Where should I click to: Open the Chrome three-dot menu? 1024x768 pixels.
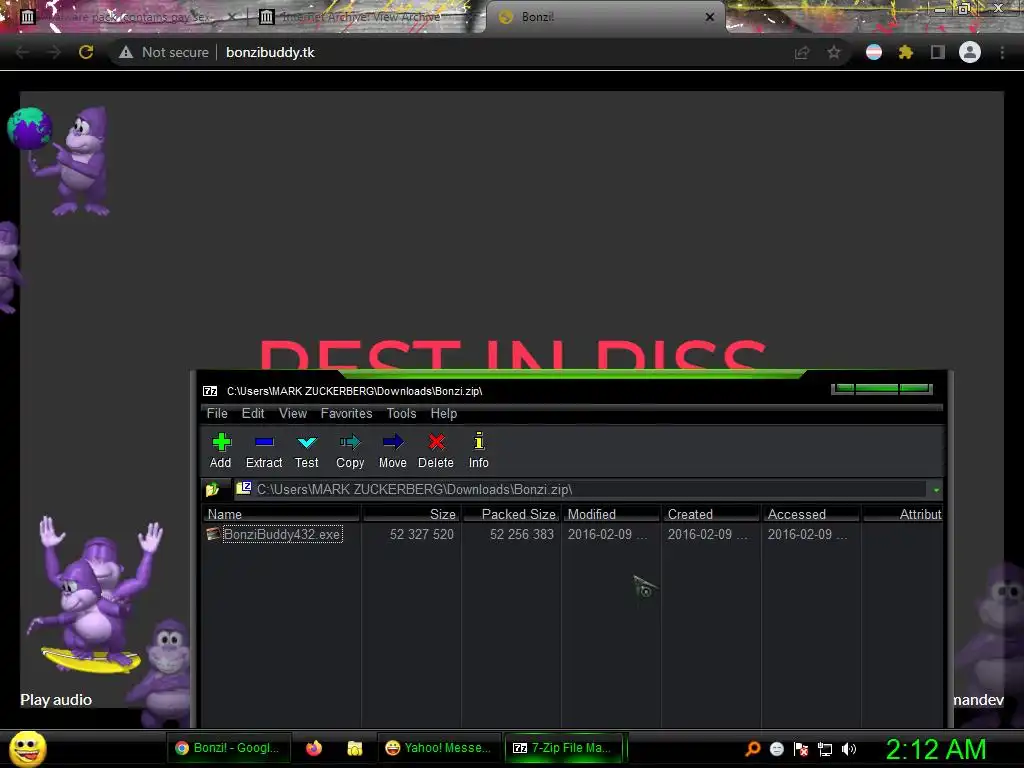tap(1002, 52)
